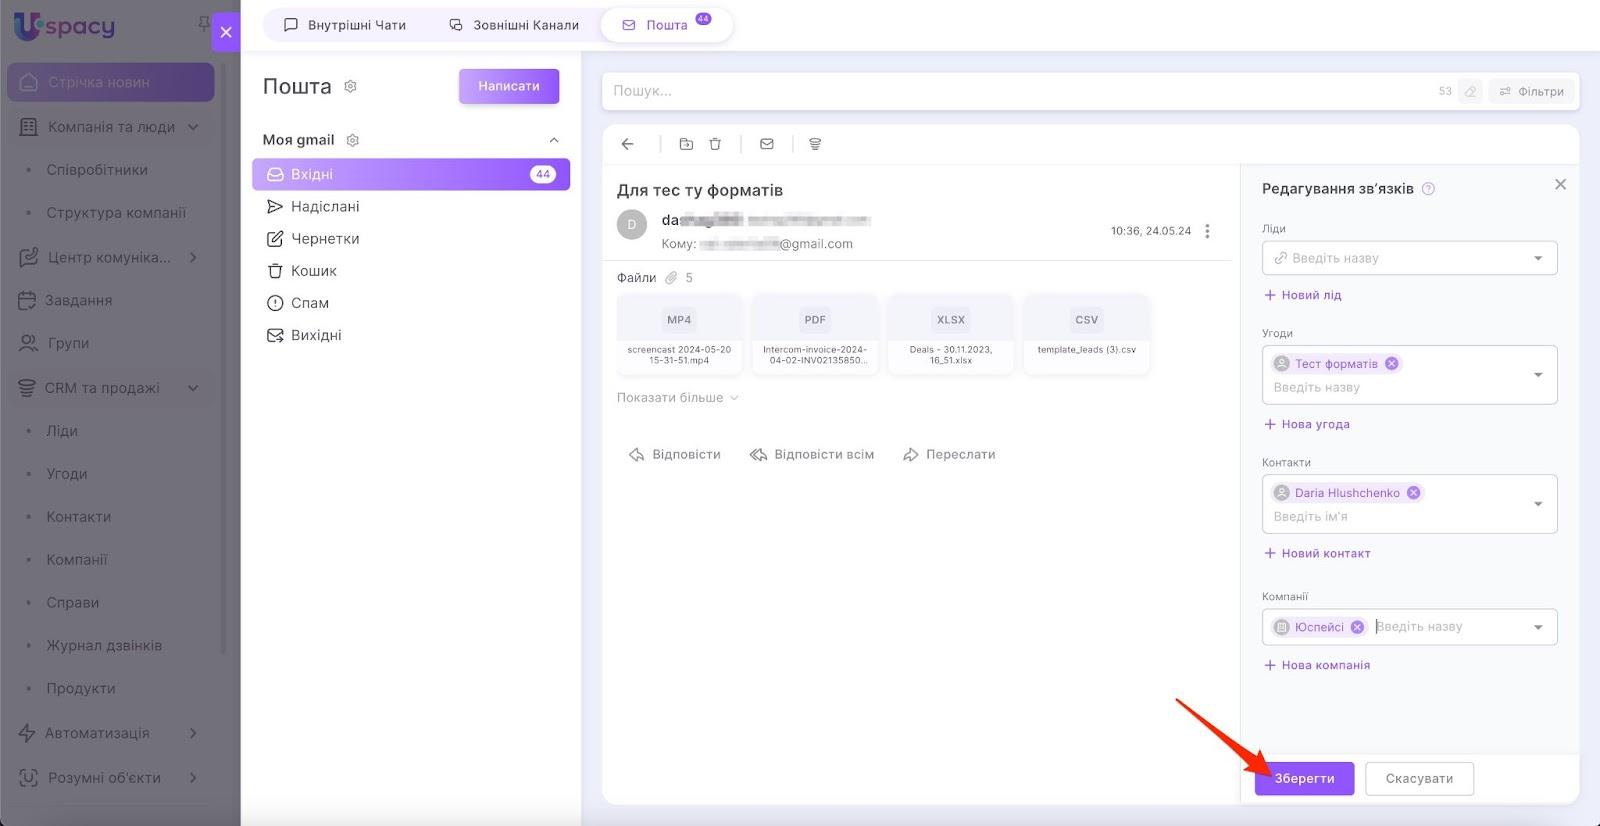
Task: Click the help icon near Редагування зв'язків
Action: click(1428, 189)
